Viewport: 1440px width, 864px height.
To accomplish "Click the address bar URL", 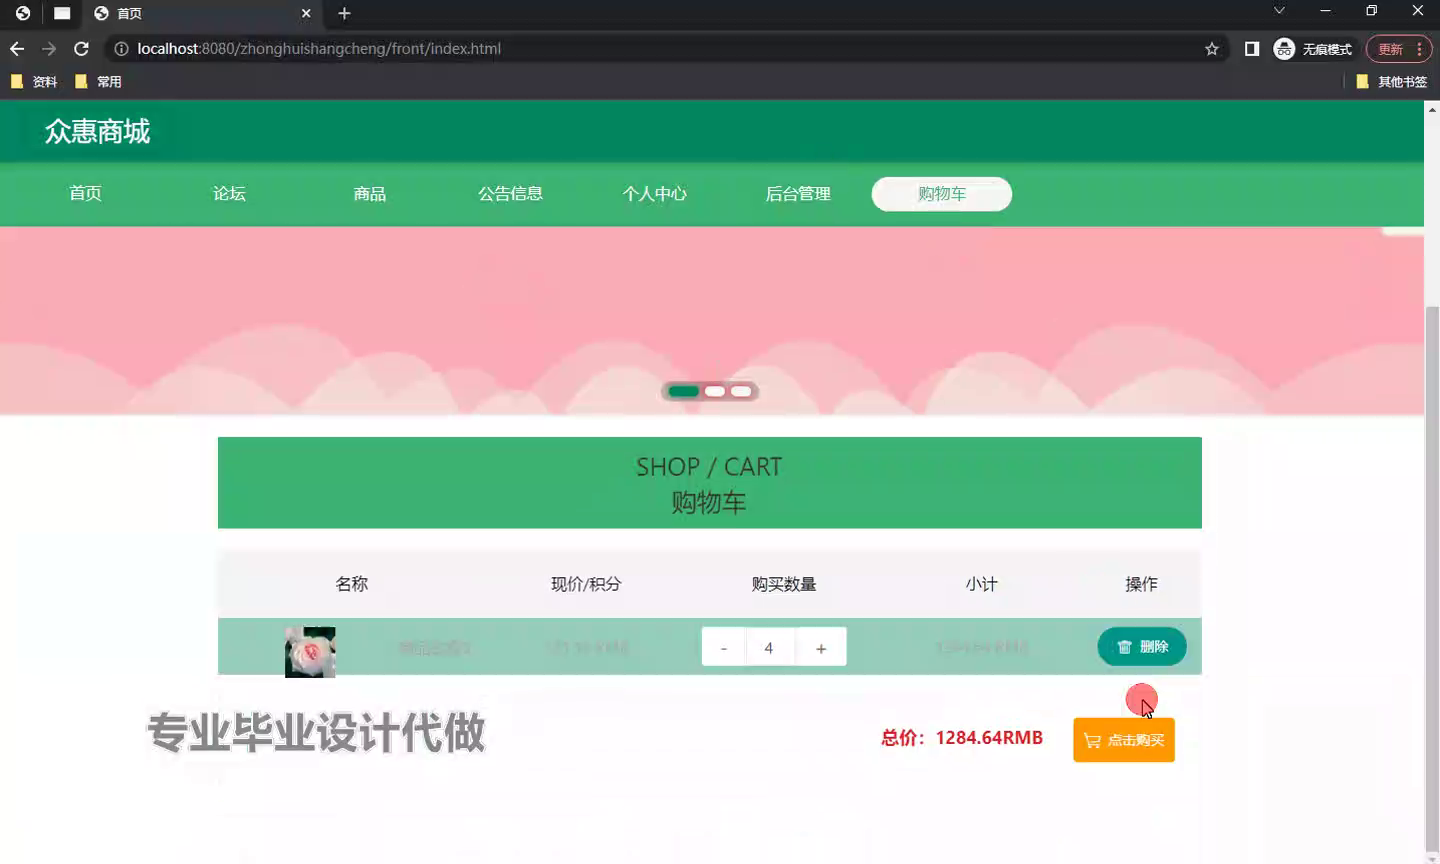I will [319, 49].
